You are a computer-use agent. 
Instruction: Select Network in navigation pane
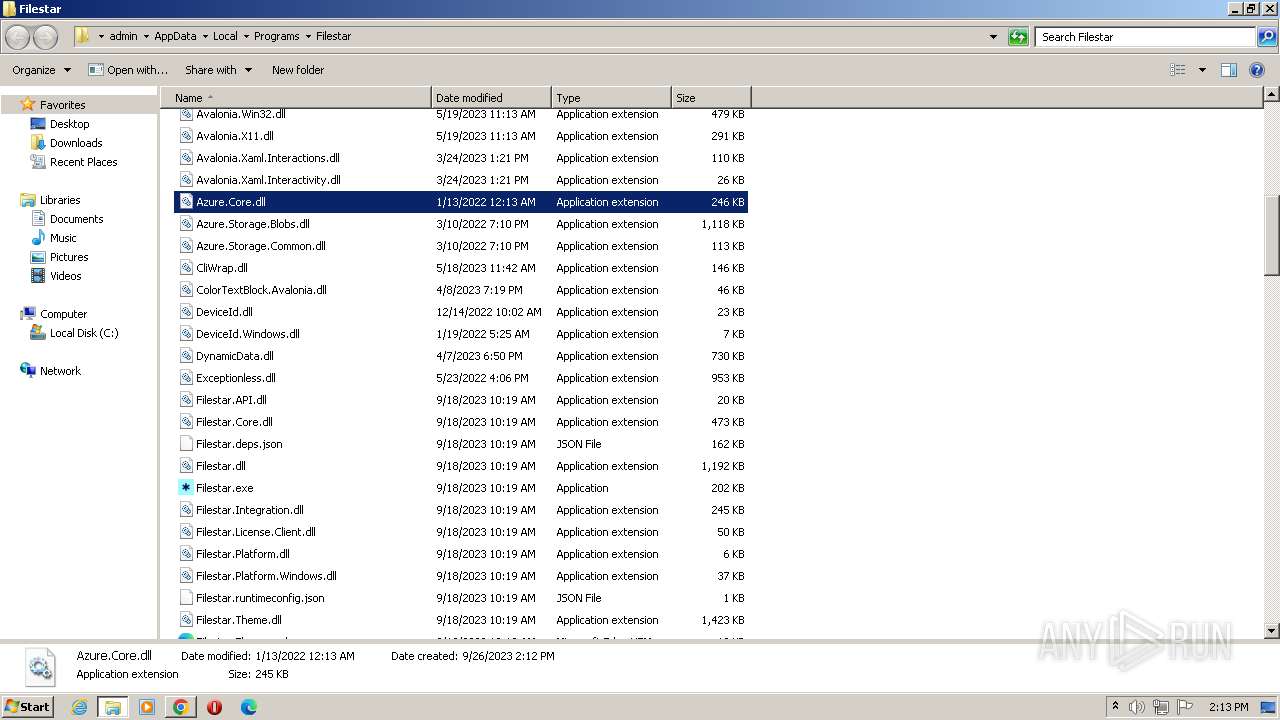60,371
